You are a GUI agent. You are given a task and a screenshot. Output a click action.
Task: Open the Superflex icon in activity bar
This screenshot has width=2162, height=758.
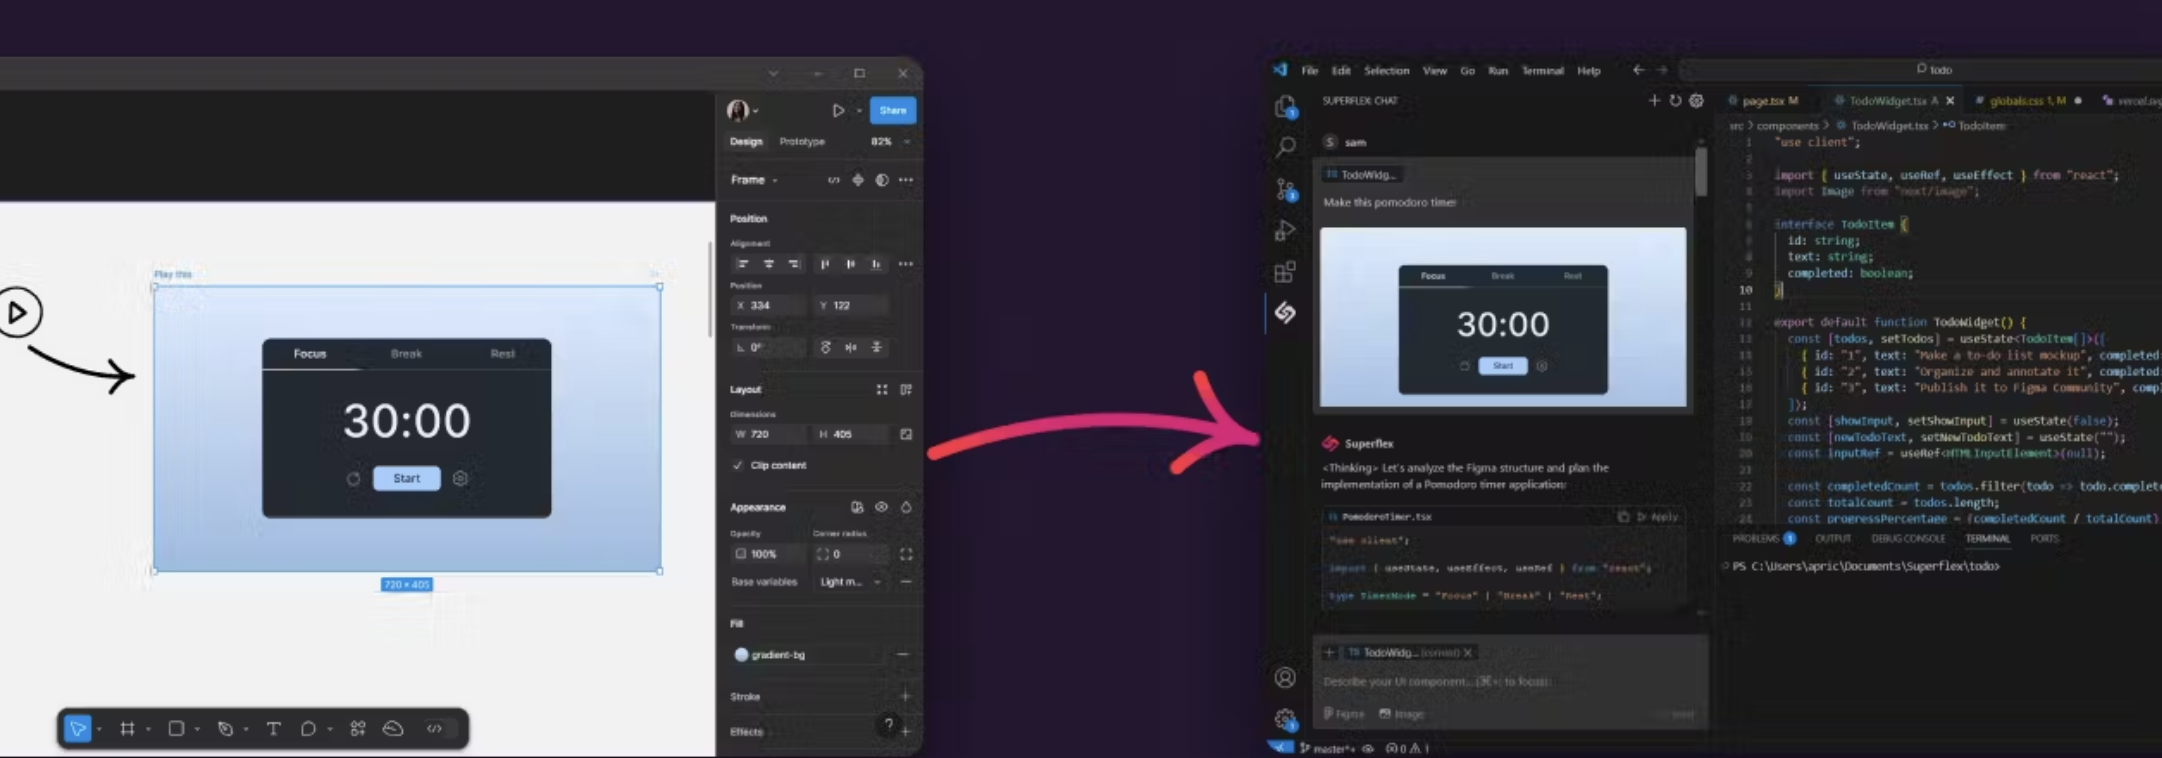(x=1286, y=313)
